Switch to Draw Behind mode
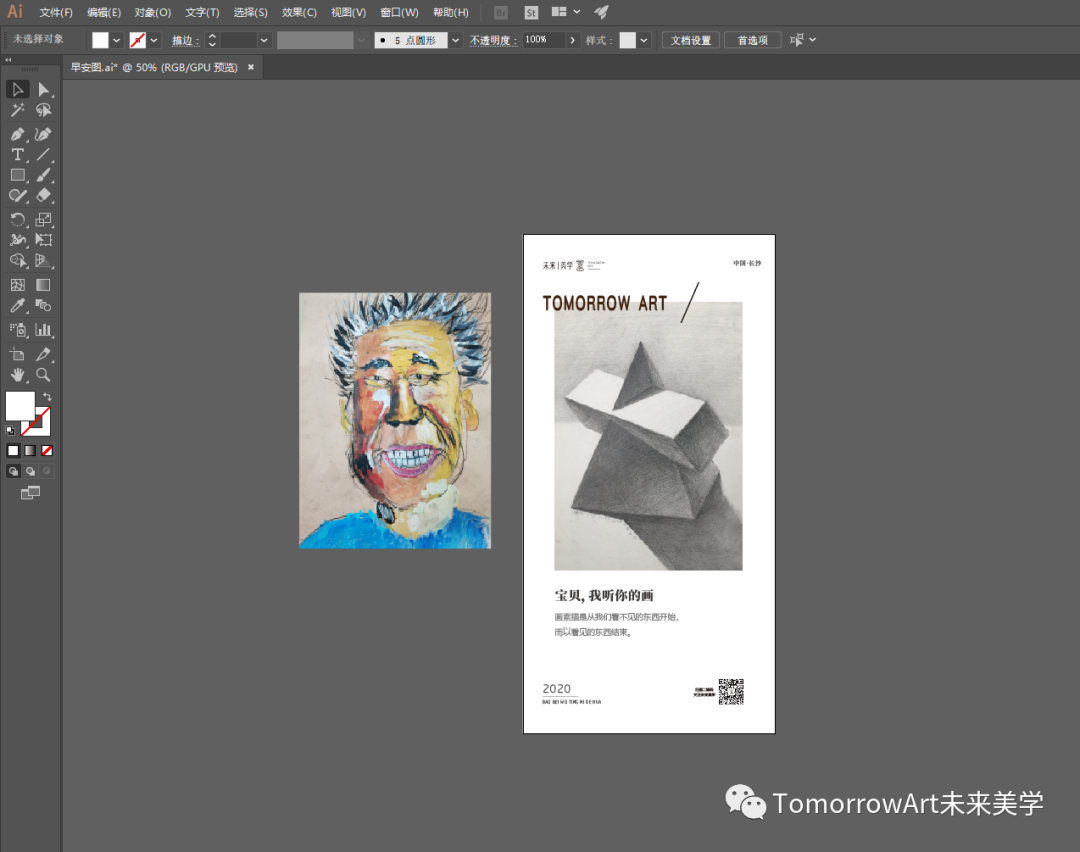Viewport: 1080px width, 852px height. (30, 471)
